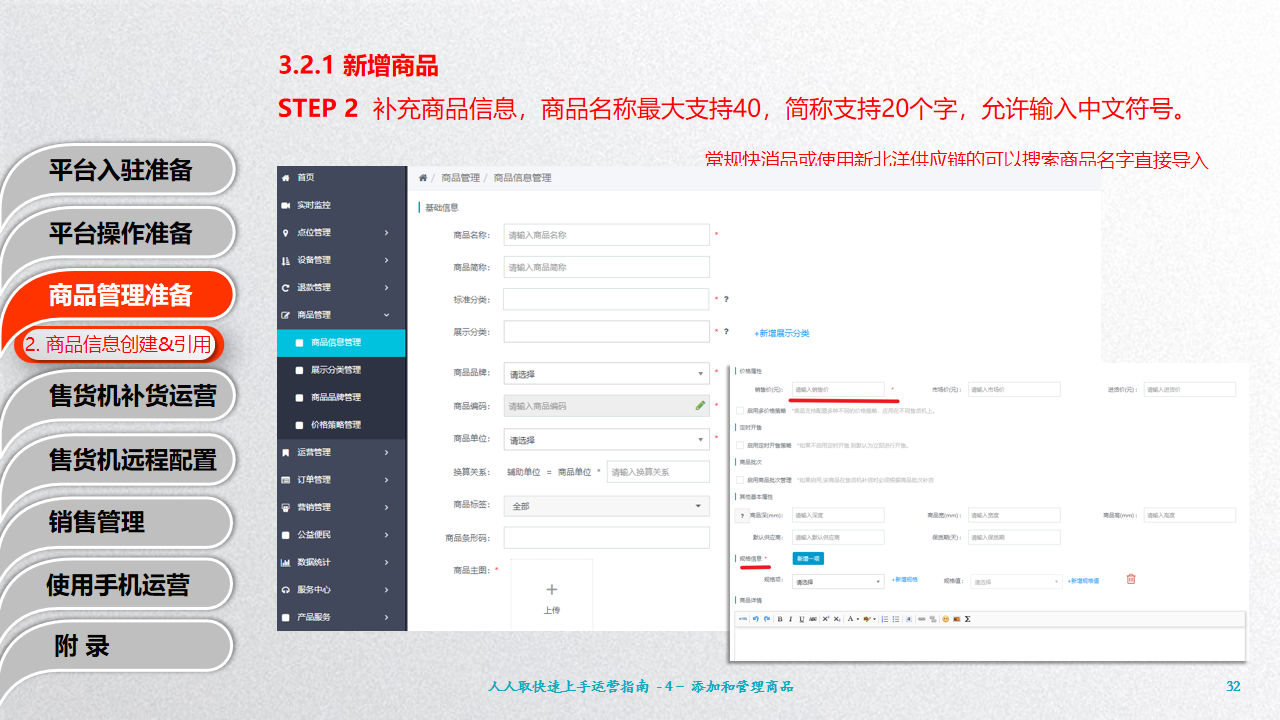This screenshot has height=720, width=1280.
Task: Click the HTML source view editor icon
Action: tap(743, 619)
